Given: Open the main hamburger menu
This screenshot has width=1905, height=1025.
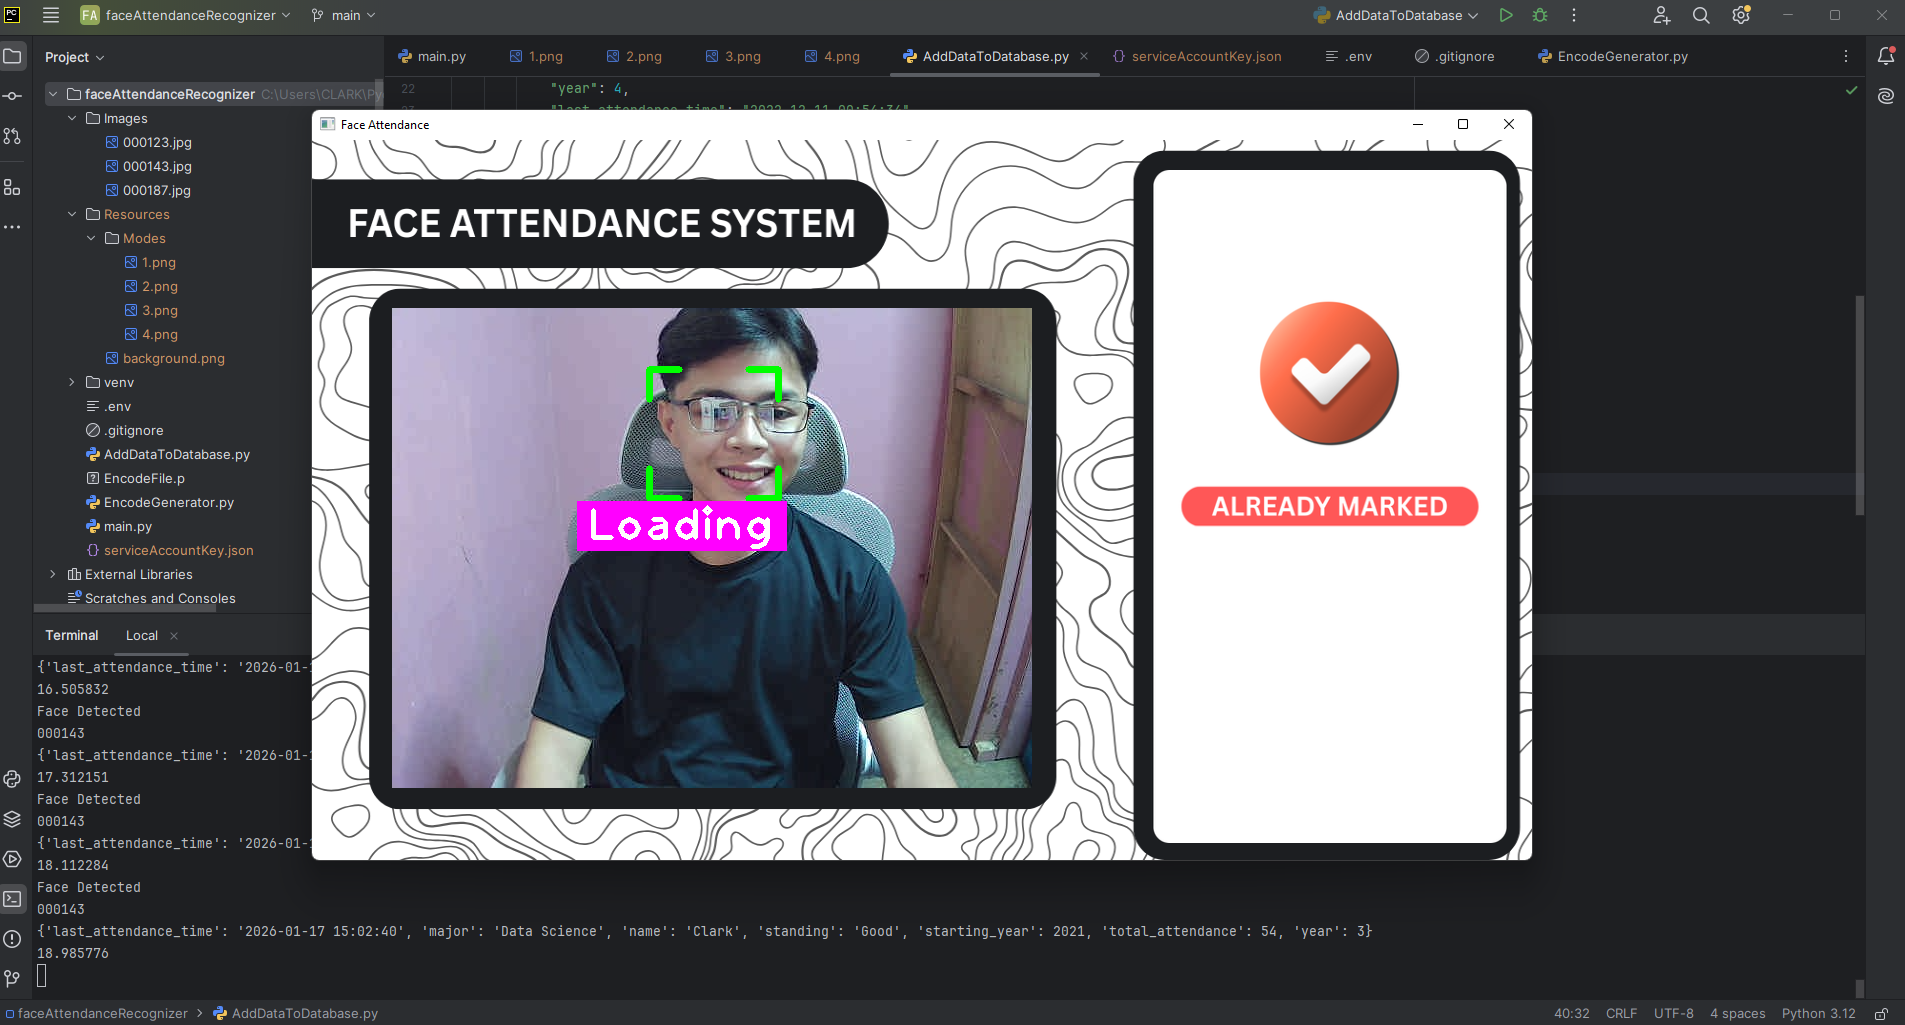Looking at the screenshot, I should (x=51, y=15).
